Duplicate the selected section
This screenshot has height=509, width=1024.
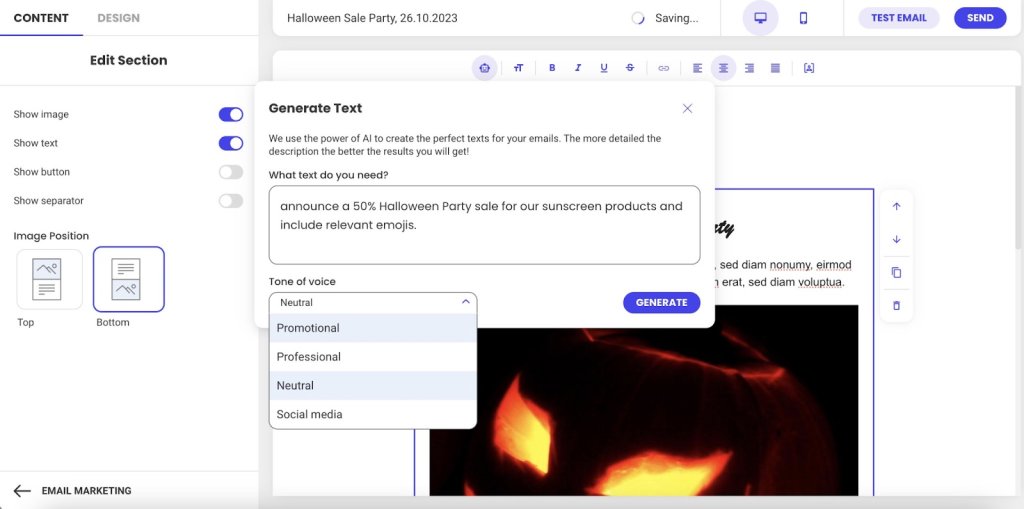coord(896,272)
